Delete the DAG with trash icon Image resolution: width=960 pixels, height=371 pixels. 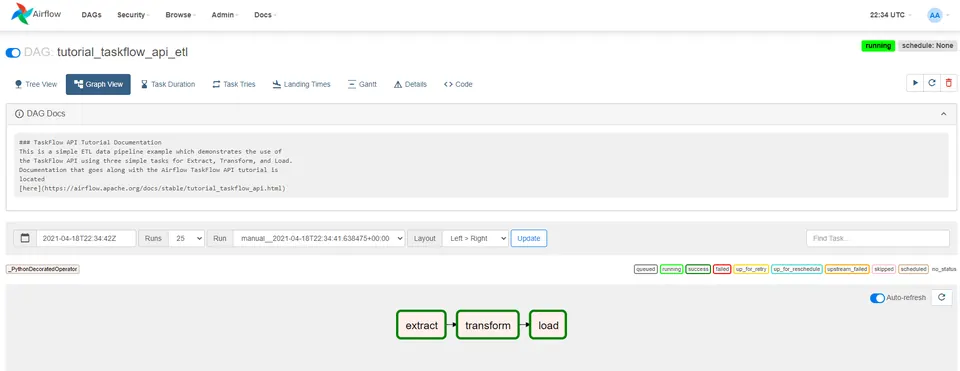tap(948, 83)
